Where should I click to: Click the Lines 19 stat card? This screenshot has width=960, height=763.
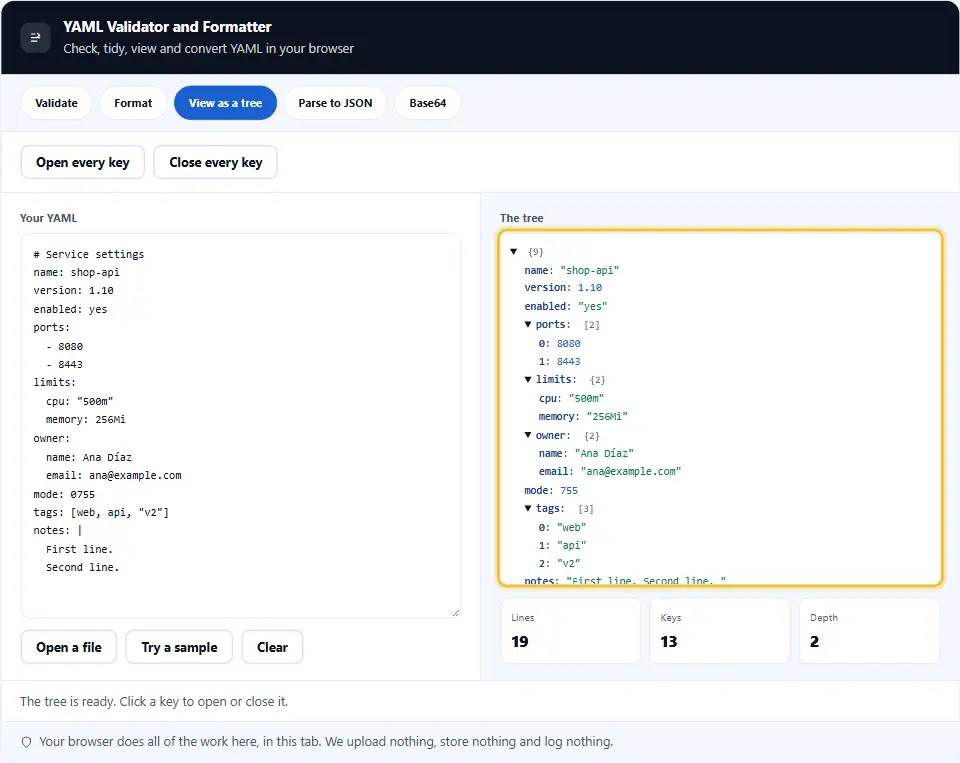[x=571, y=631]
